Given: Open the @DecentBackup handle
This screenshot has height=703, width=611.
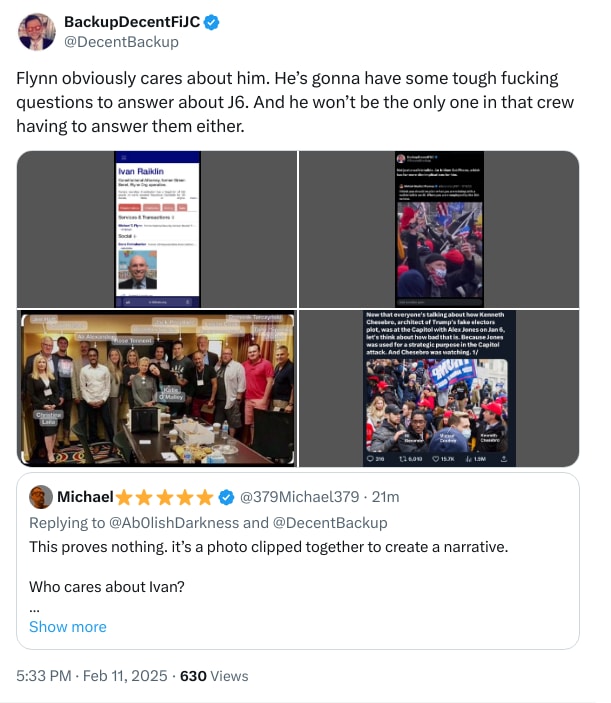Looking at the screenshot, I should click(x=121, y=42).
